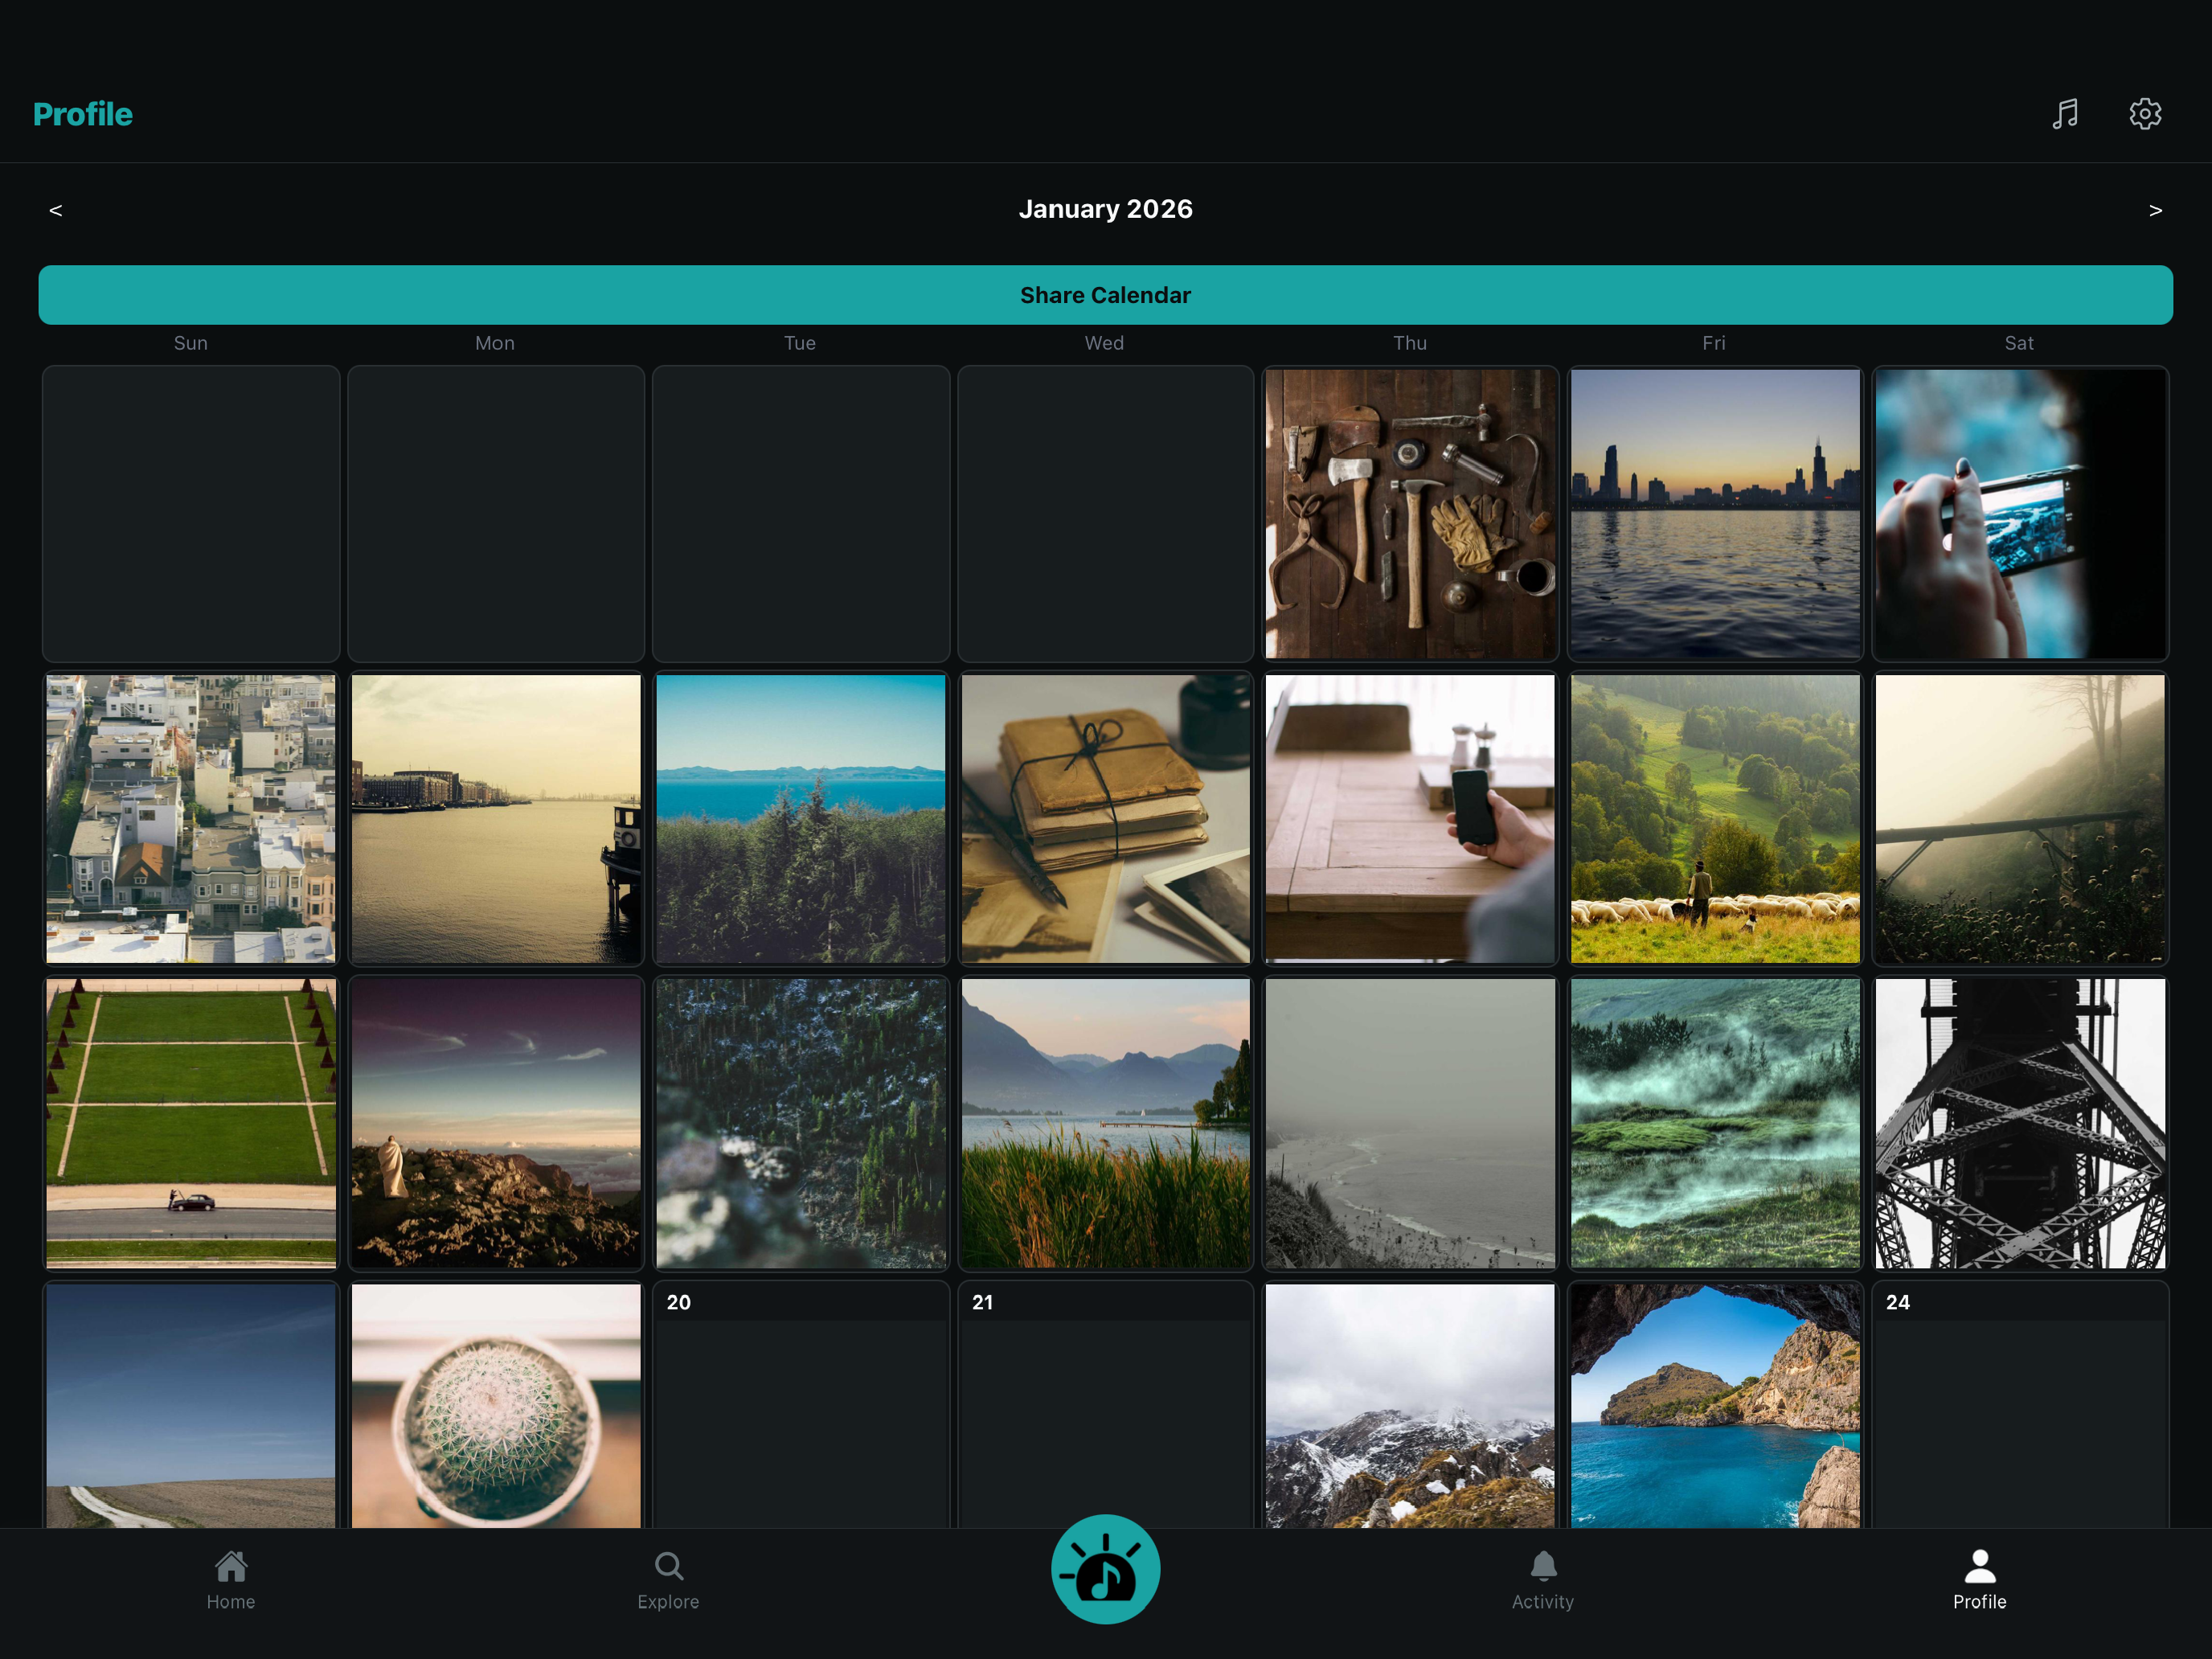Open the foggy hillside bridge photo
This screenshot has width=2212, height=1659.
click(x=2020, y=819)
